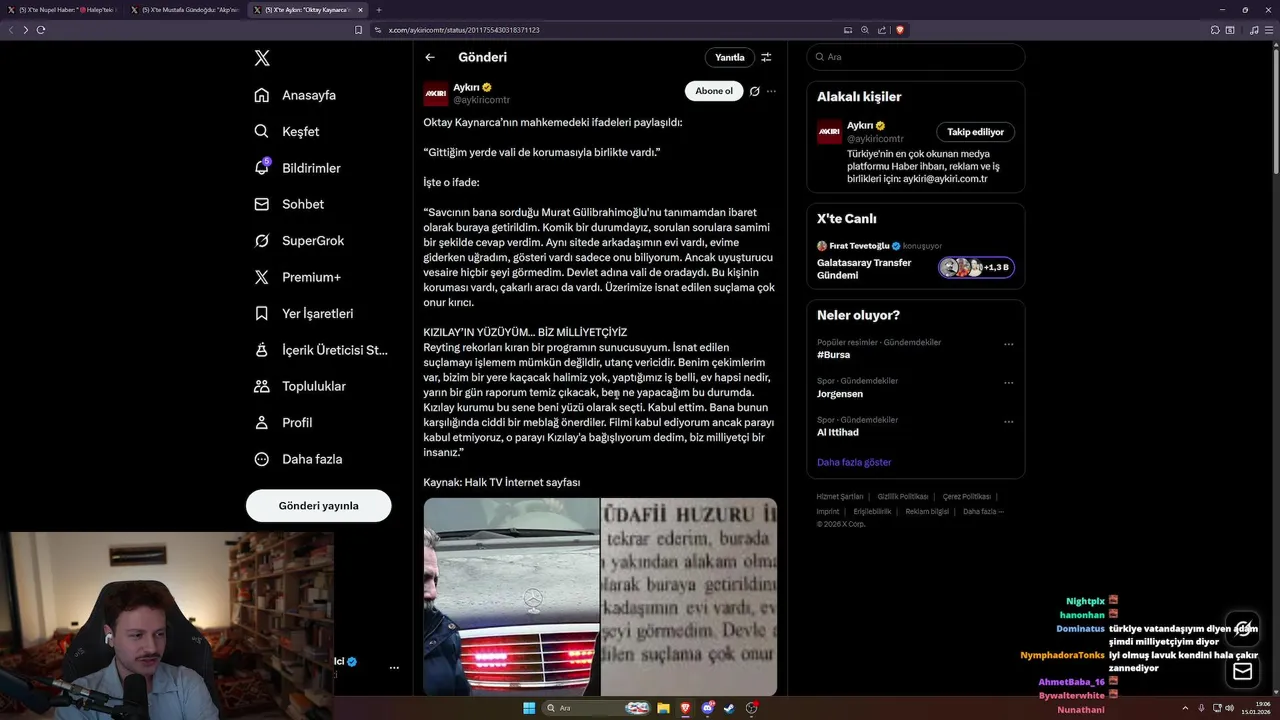This screenshot has width=1280, height=720.
Task: Click the Brave Shields lion icon
Action: point(899,30)
